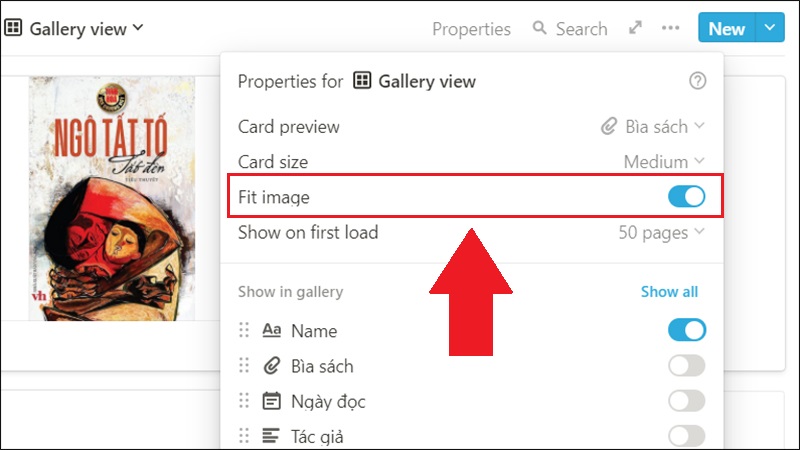This screenshot has height=450, width=800.
Task: Click the Show all link
Action: tap(669, 292)
